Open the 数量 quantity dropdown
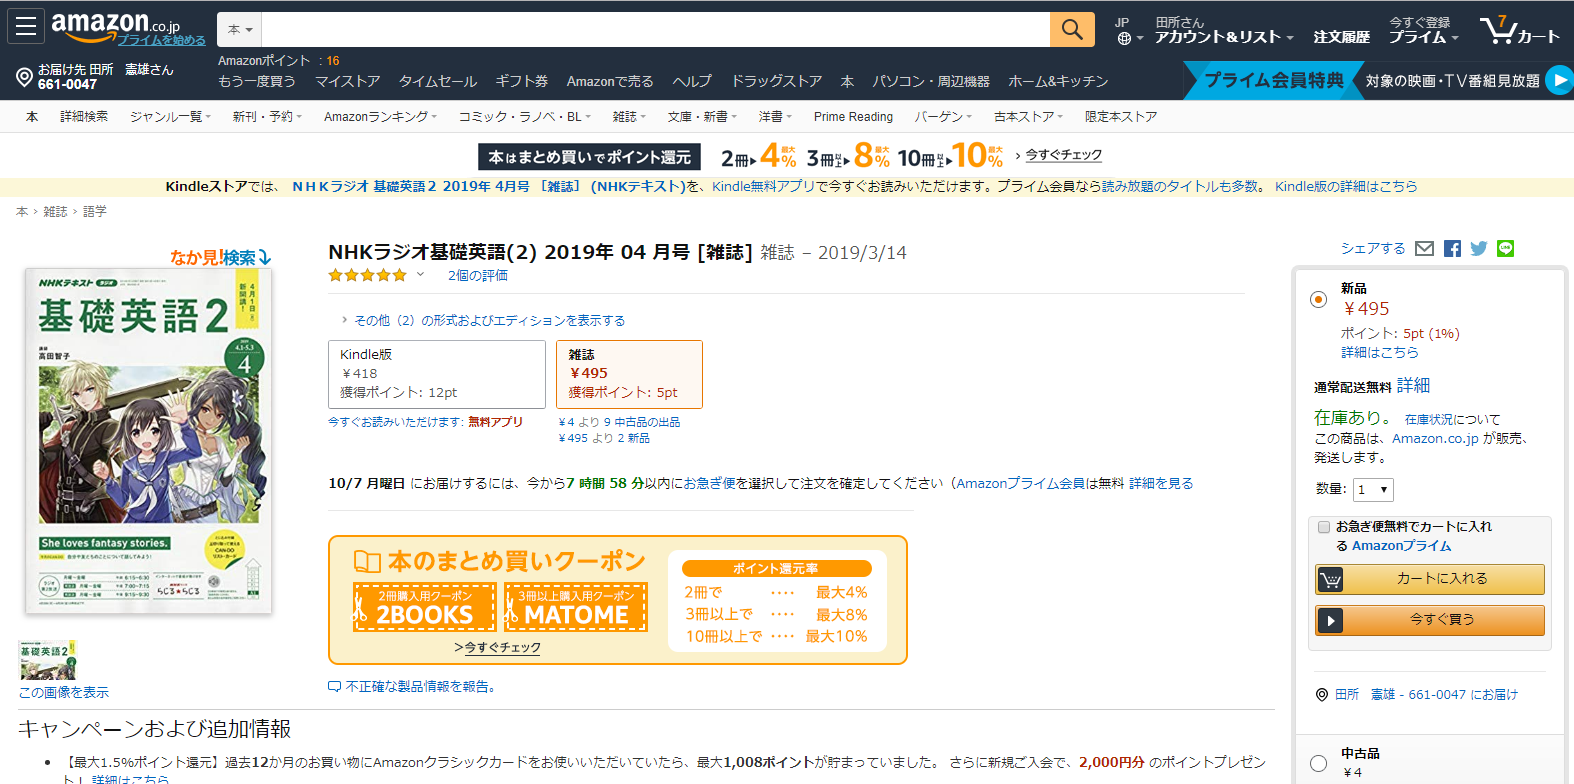Viewport: 1574px width, 784px height. coord(1373,489)
